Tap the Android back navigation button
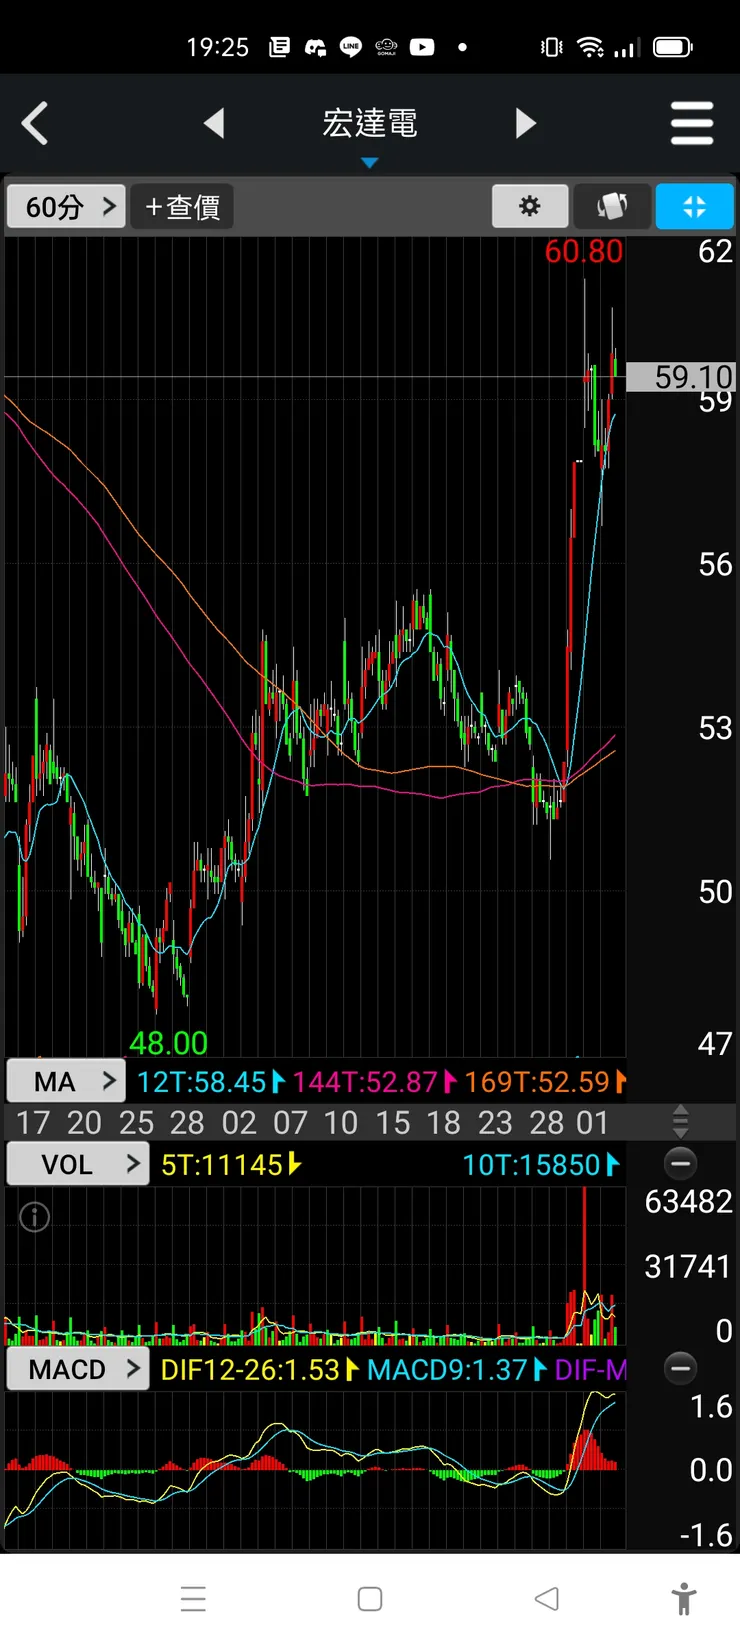 coord(546,1599)
